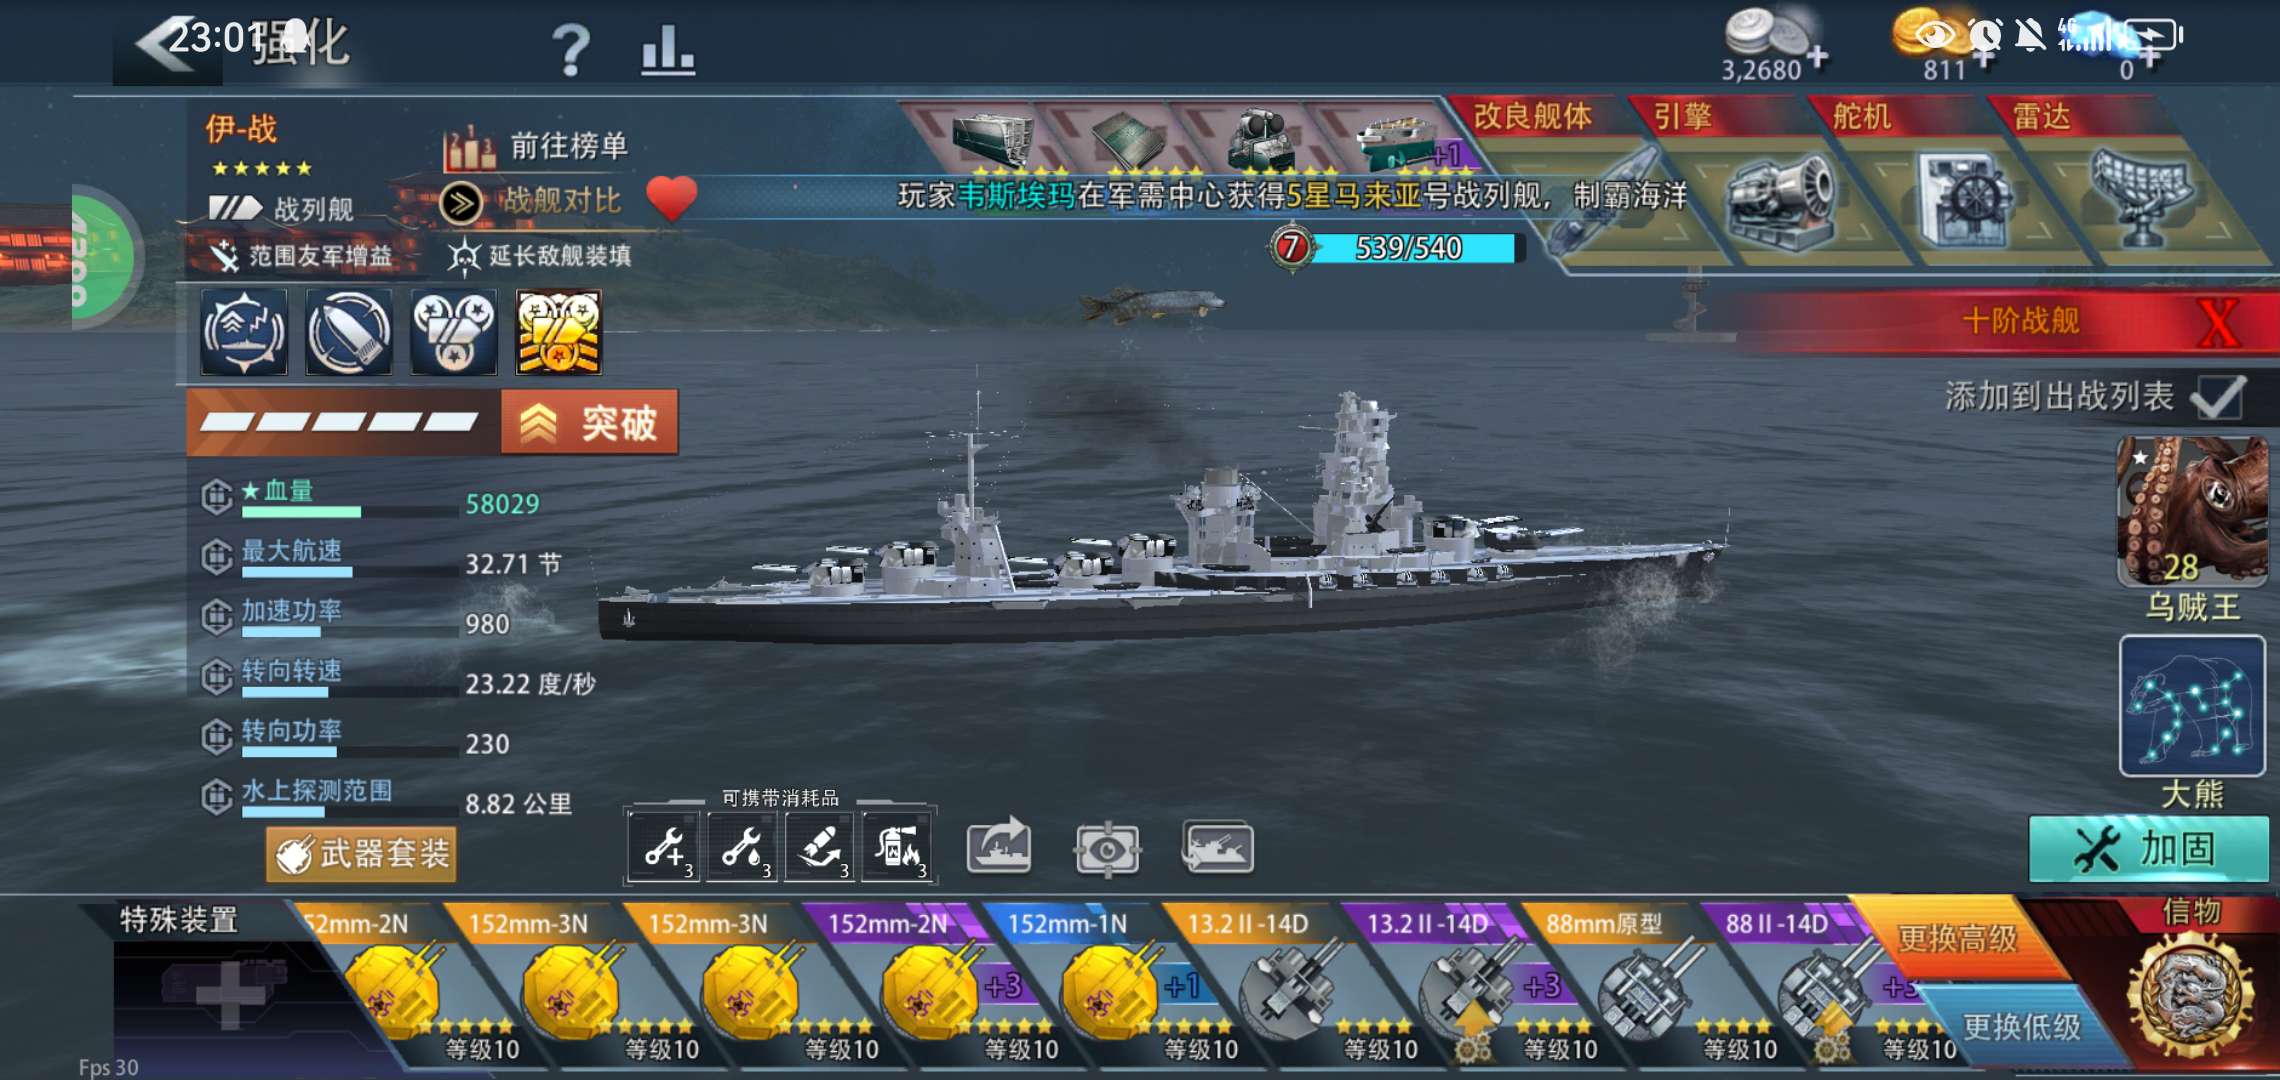This screenshot has height=1080, width=2280.
Task: Select the golden medals skill icon
Action: click(x=558, y=333)
